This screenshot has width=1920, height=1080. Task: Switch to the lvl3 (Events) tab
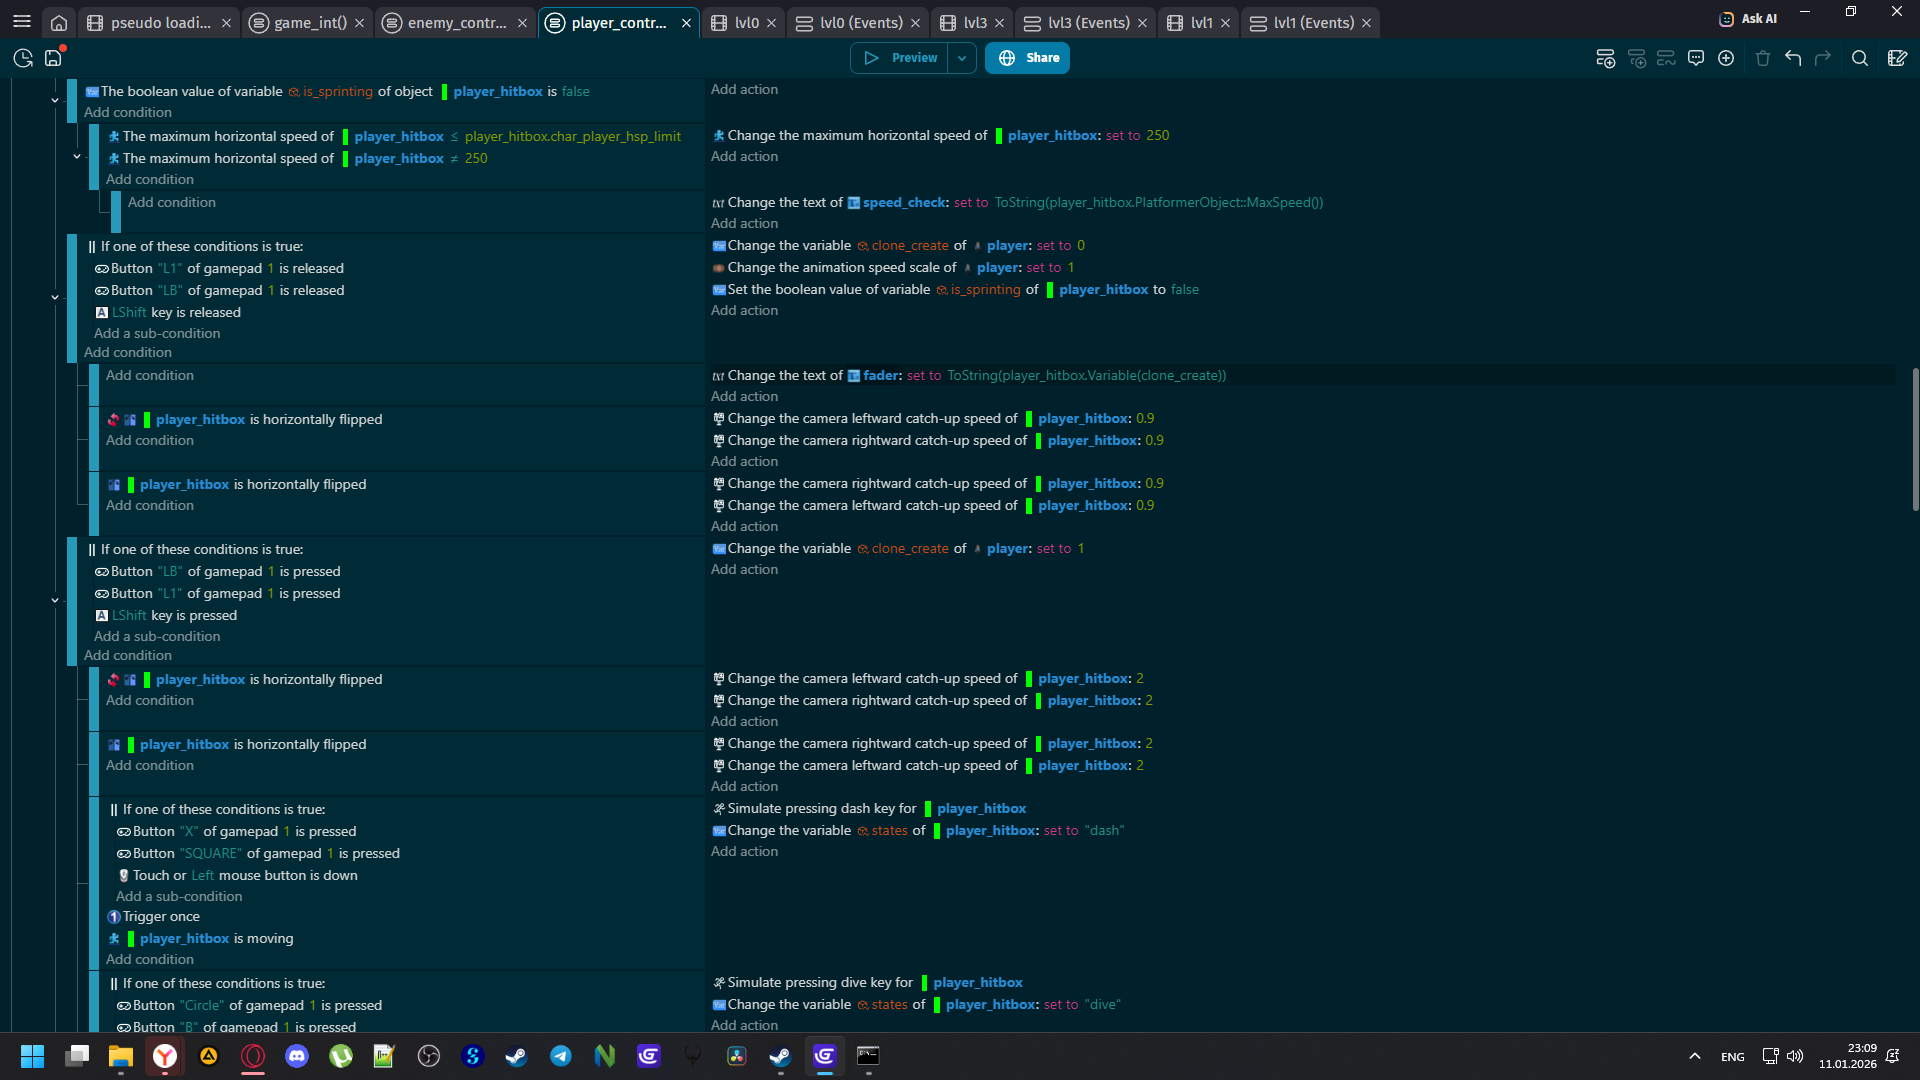1088,22
